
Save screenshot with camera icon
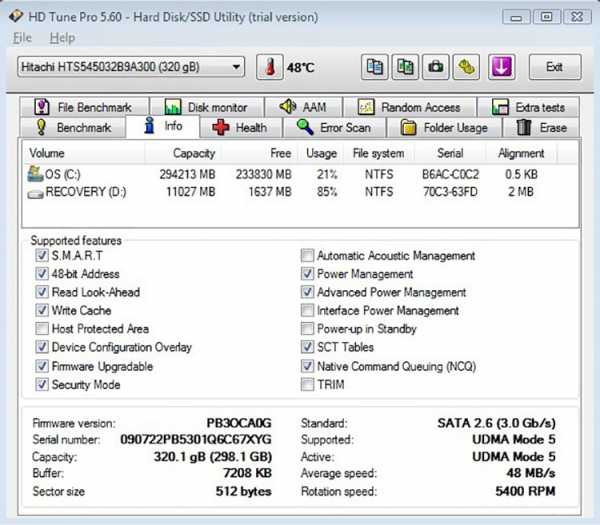point(435,67)
